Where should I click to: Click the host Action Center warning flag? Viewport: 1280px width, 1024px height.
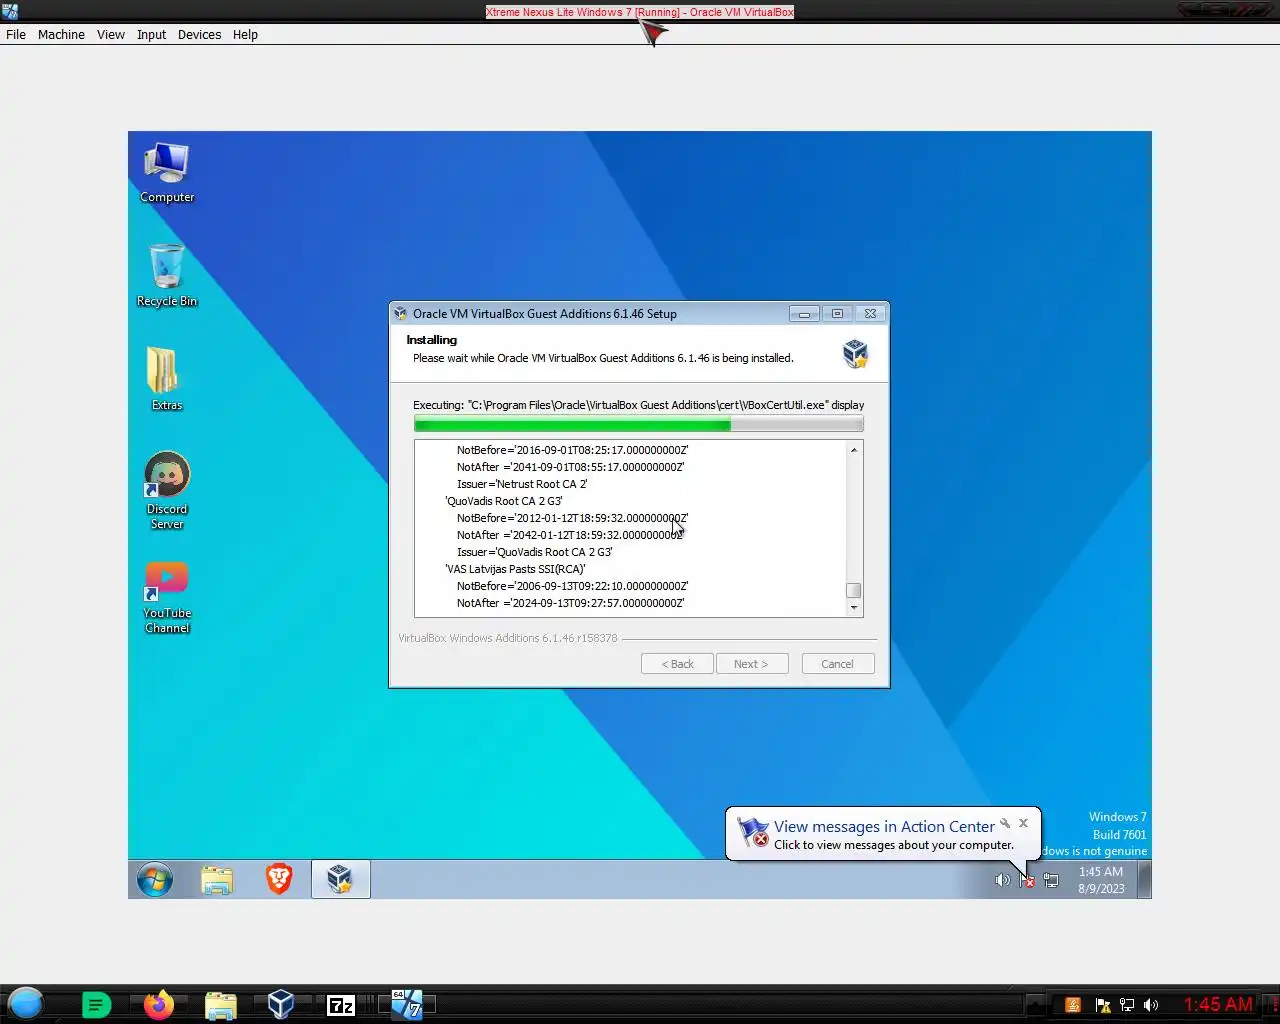pyautogui.click(x=1102, y=1005)
